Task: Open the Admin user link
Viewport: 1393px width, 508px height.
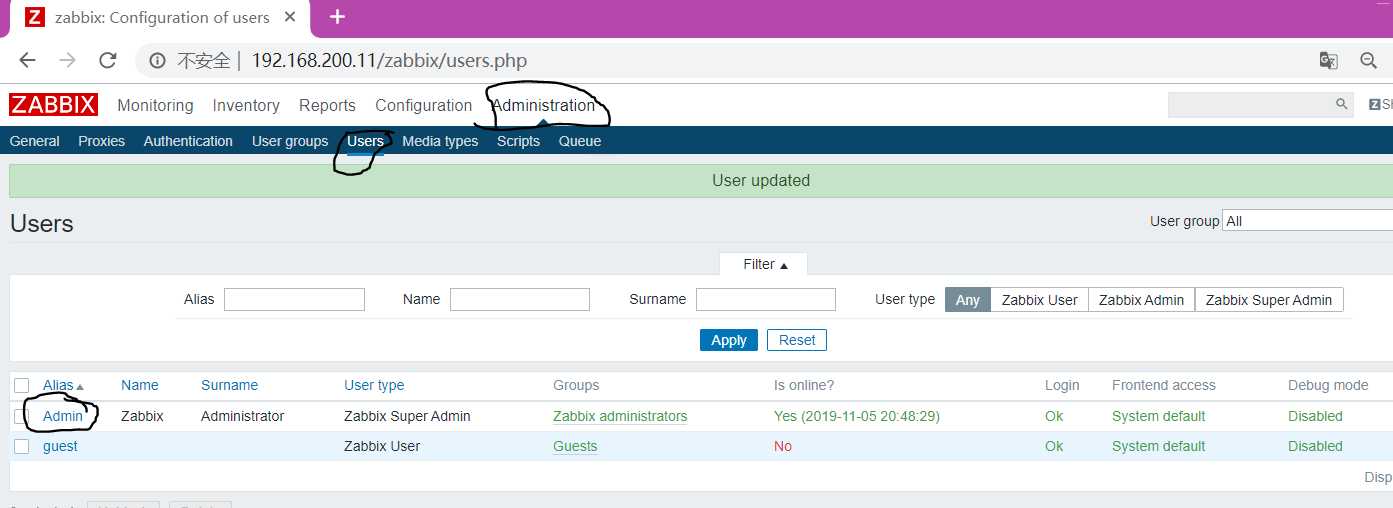Action: coord(63,416)
